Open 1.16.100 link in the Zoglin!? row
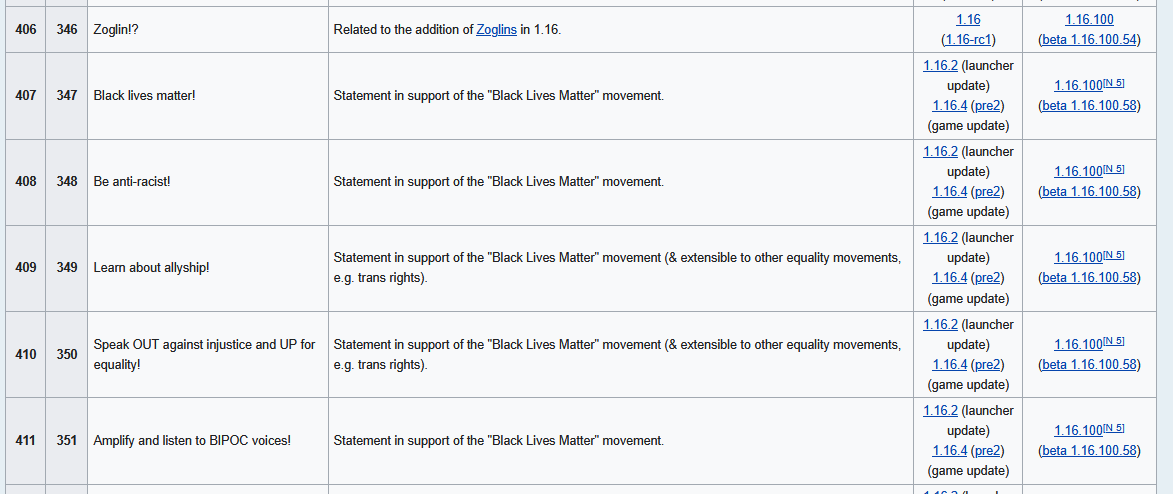Image resolution: width=1173 pixels, height=494 pixels. pyautogui.click(x=1089, y=20)
